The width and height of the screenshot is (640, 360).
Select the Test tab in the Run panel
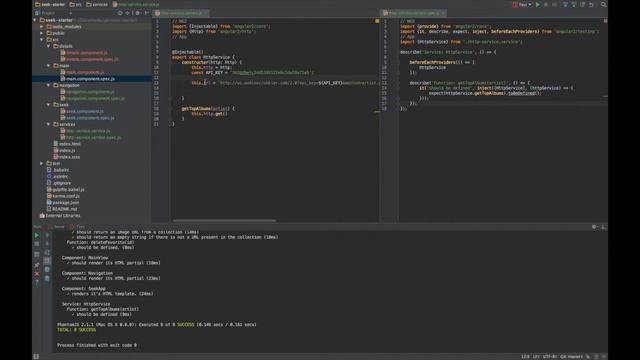click(78, 227)
